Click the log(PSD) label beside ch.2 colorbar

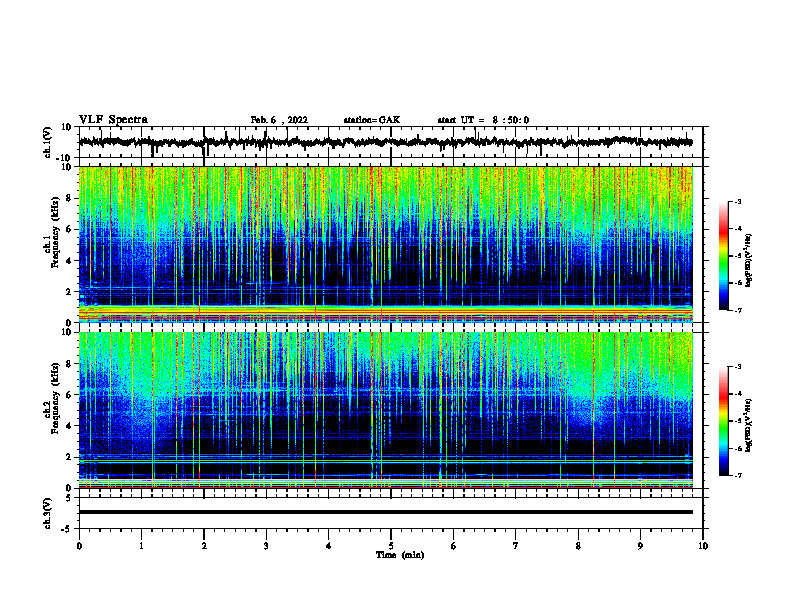749,425
